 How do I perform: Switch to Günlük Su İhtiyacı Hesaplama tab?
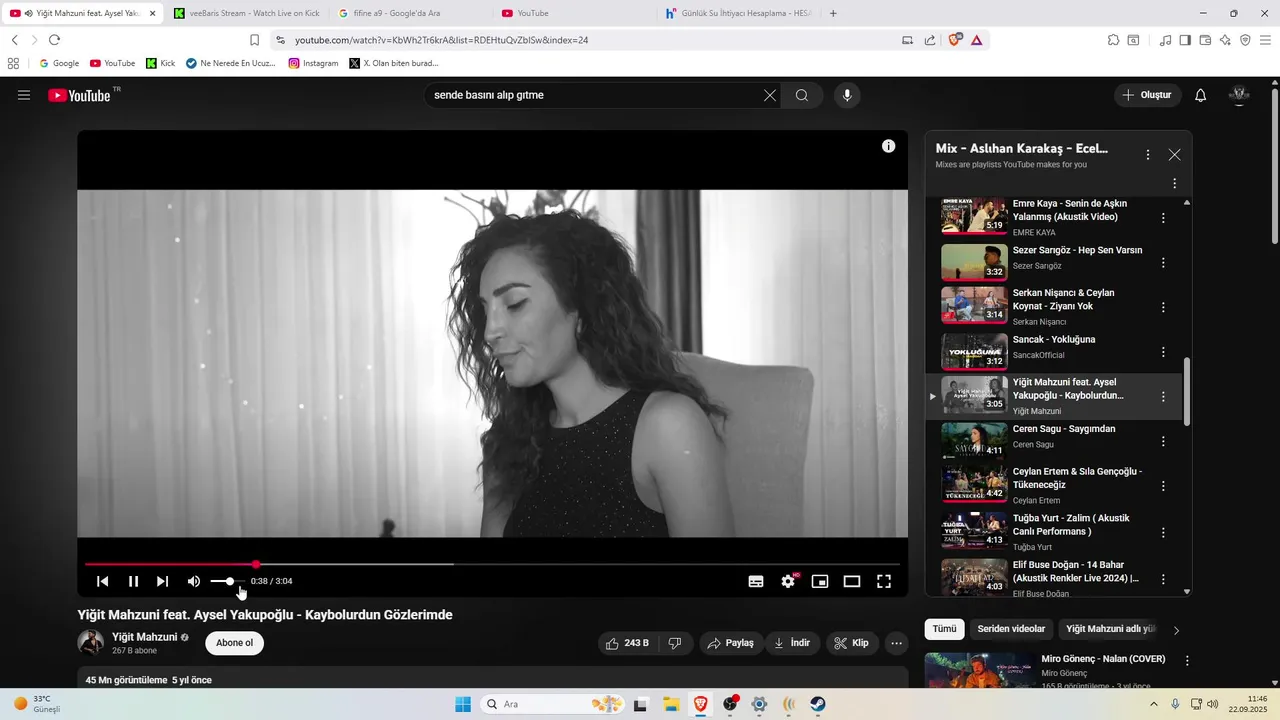(x=737, y=13)
